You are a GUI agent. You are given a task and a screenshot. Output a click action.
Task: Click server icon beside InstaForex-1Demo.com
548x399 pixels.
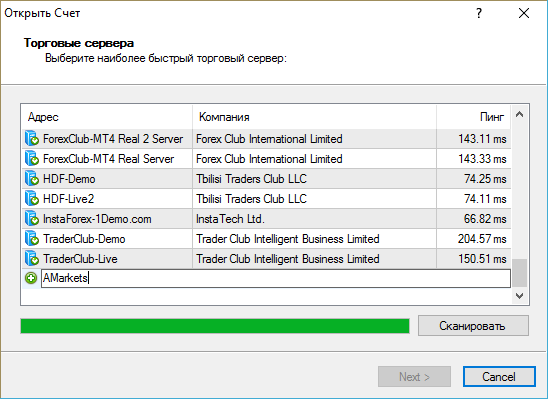click(x=31, y=219)
